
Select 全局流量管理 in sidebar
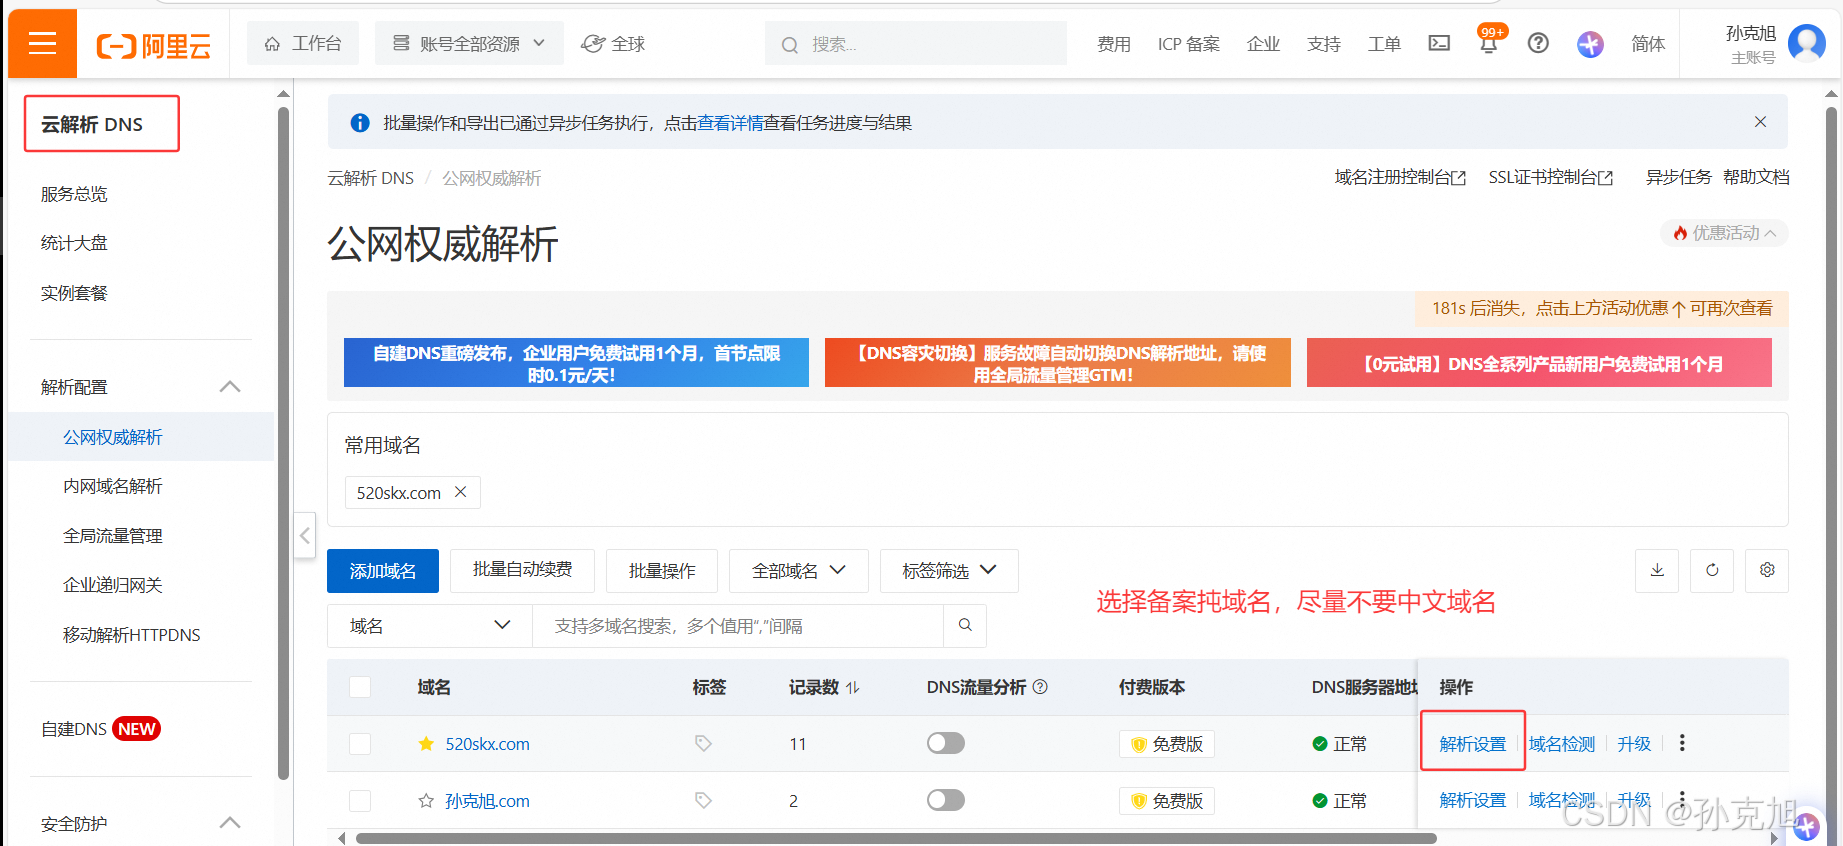point(112,536)
